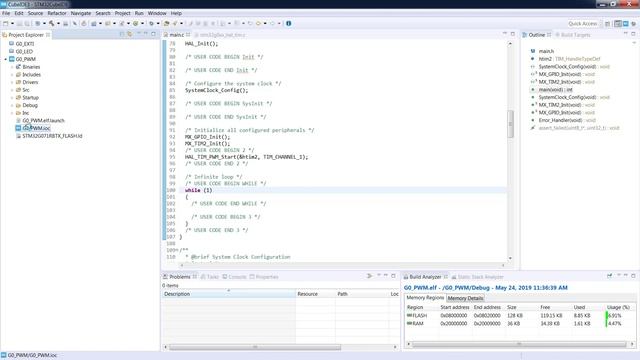Expand the Drivers folder
The image size is (640, 360).
click(12, 82)
